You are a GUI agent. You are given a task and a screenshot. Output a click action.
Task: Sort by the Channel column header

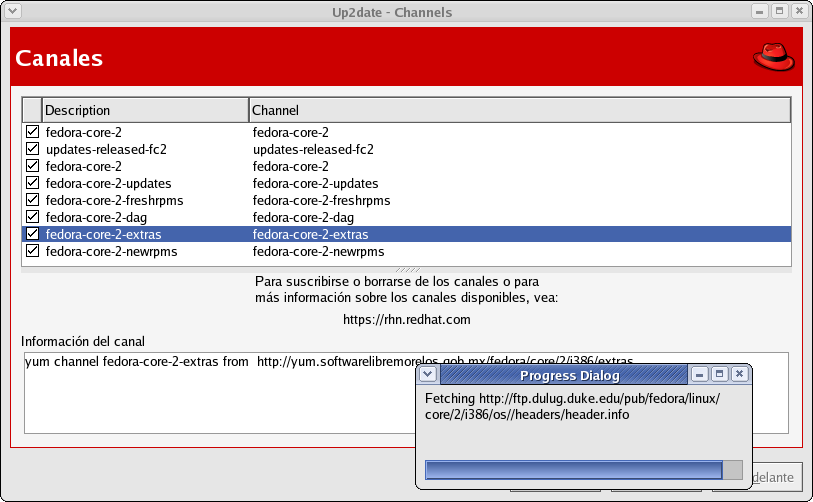pos(520,110)
